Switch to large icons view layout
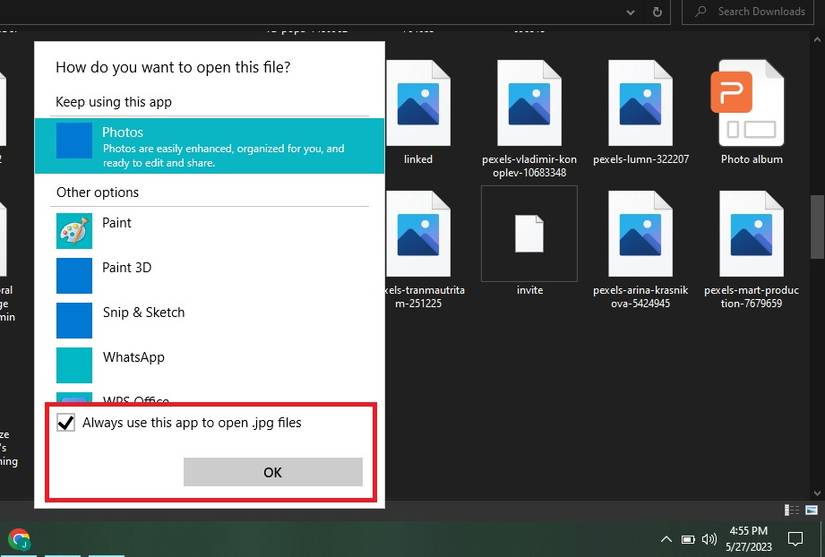 coord(812,510)
